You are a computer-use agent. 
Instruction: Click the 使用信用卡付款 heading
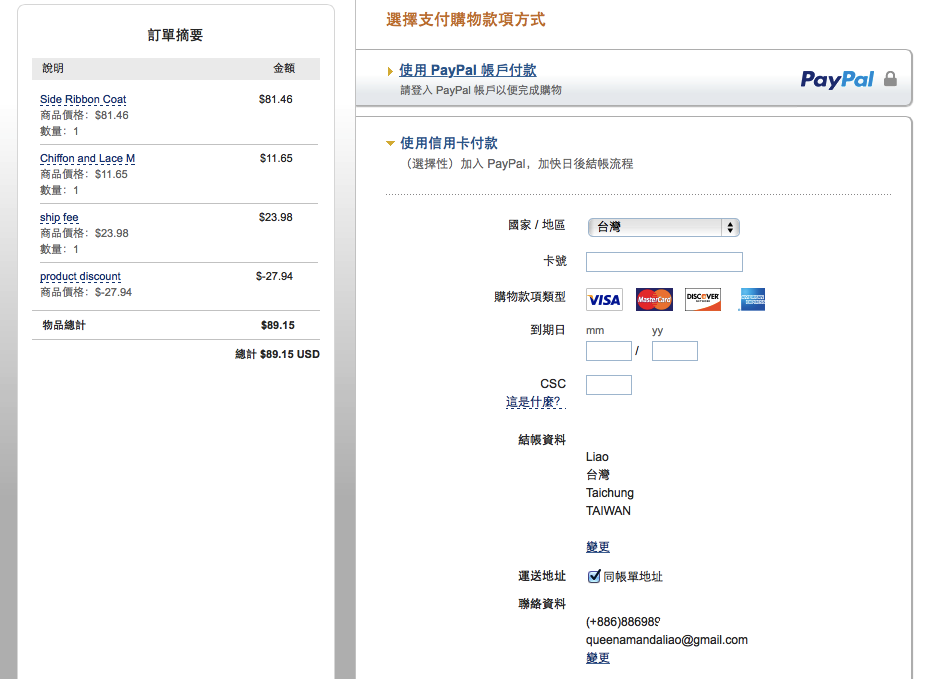click(449, 143)
